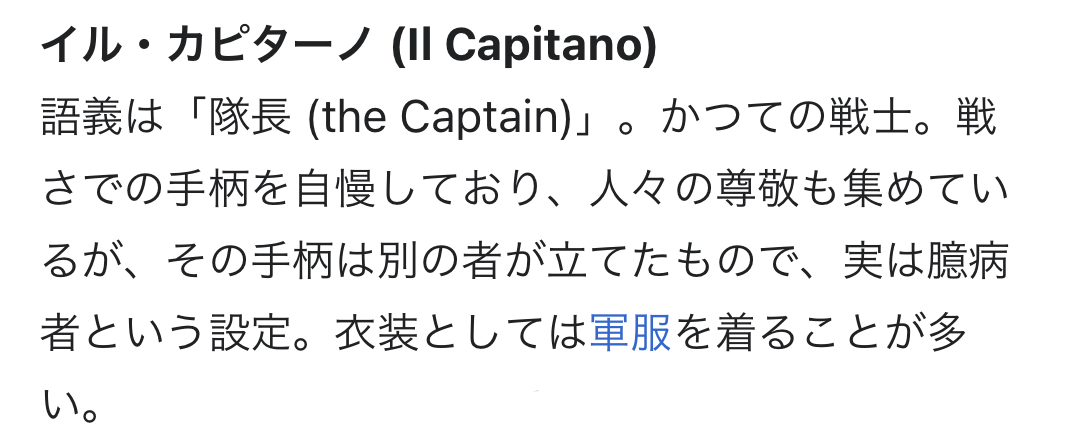Click the word 尊敬 in the paragraph
1071x433 pixels.
754,189
